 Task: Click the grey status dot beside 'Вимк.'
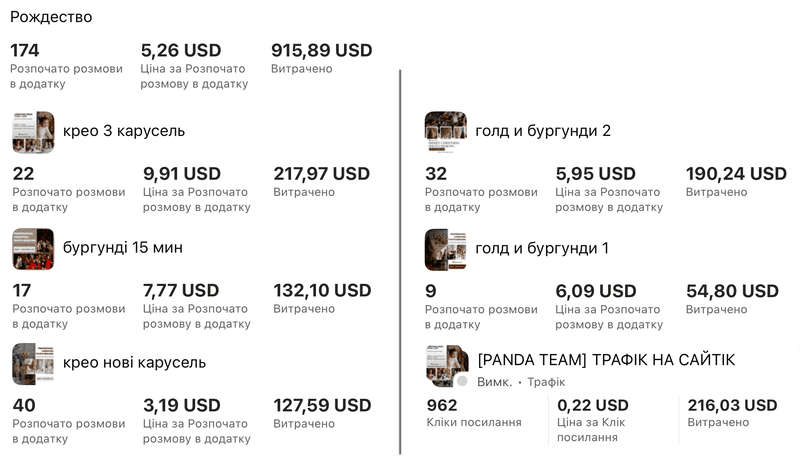[x=462, y=382]
